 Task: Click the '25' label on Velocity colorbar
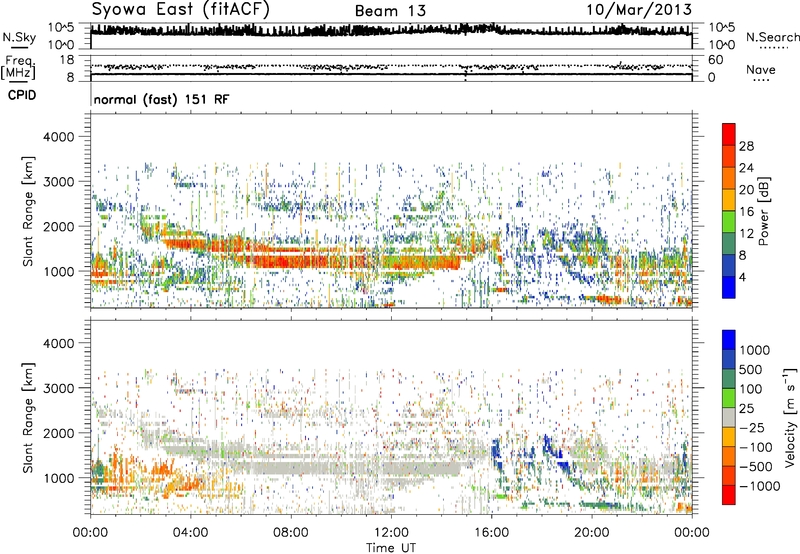click(747, 408)
